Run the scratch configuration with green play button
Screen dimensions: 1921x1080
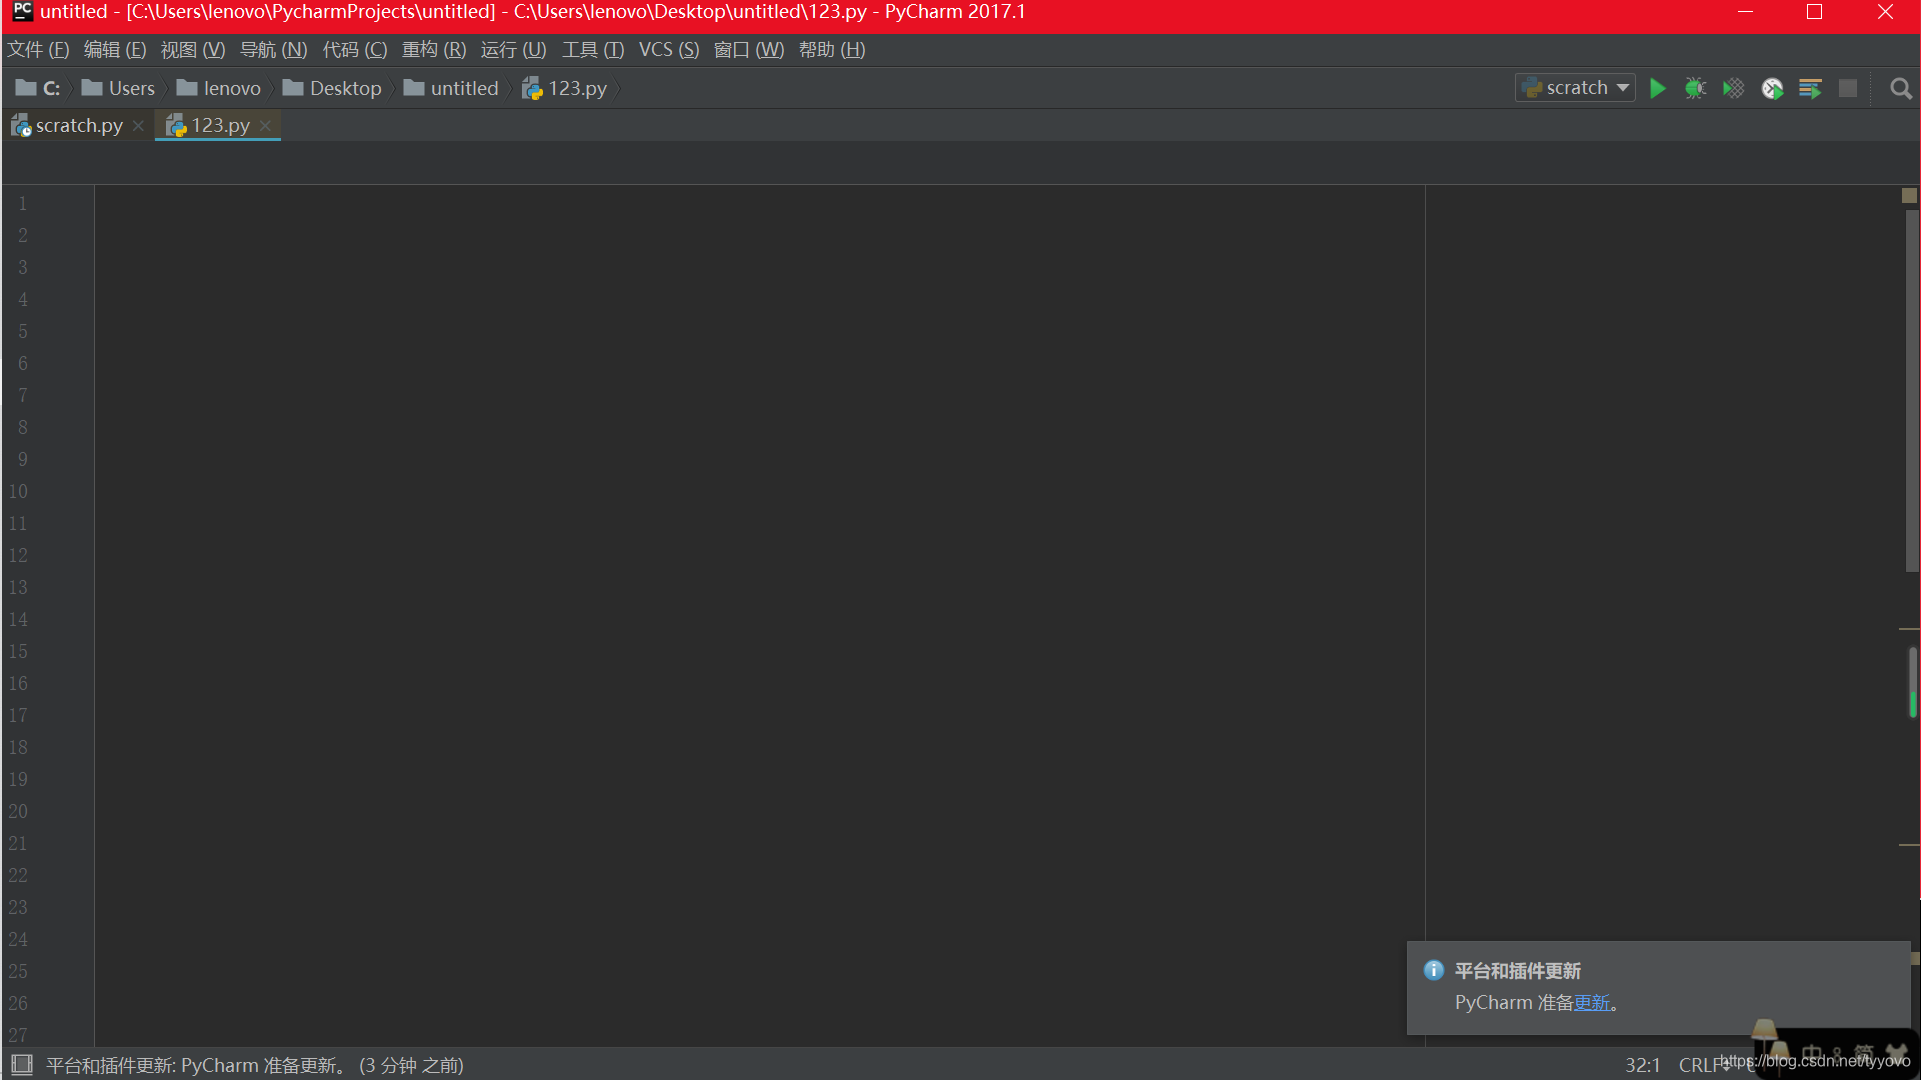click(x=1657, y=88)
